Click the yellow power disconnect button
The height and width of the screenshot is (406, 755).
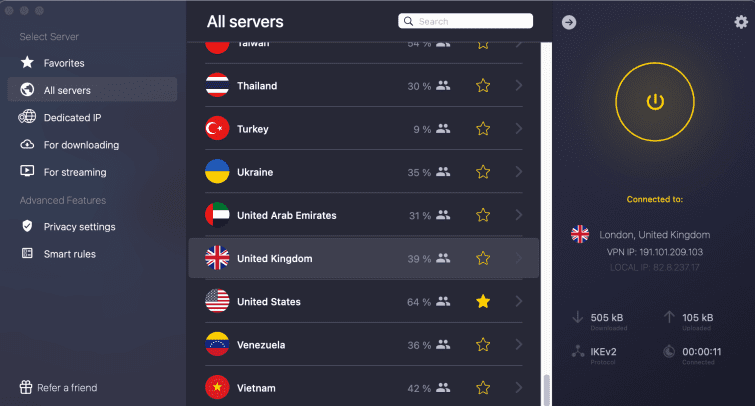click(x=655, y=102)
